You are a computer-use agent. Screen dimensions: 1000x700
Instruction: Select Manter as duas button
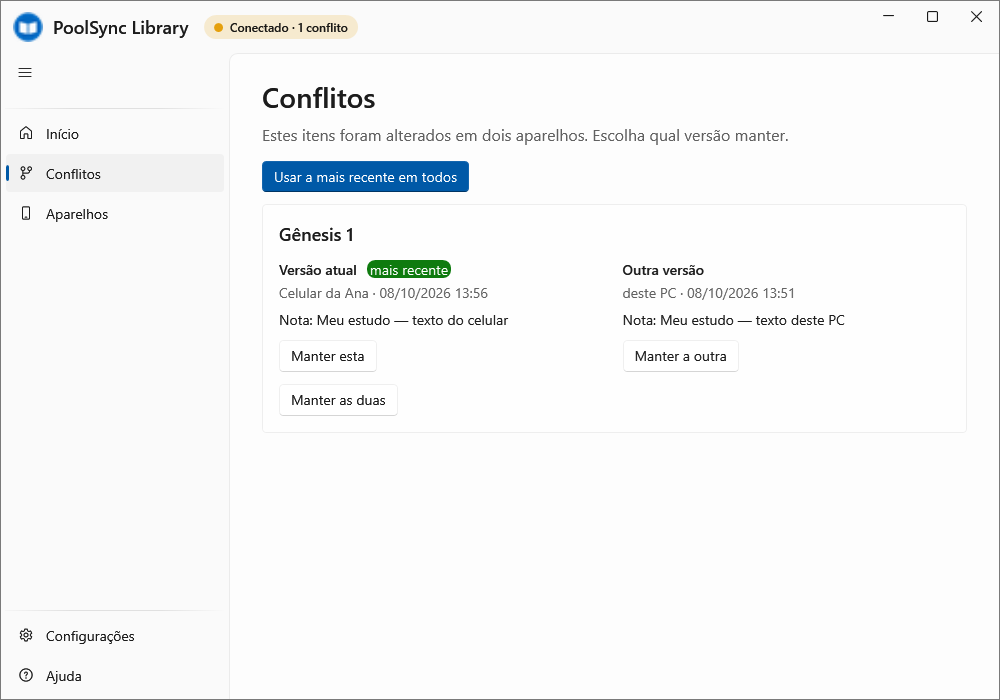coord(338,400)
